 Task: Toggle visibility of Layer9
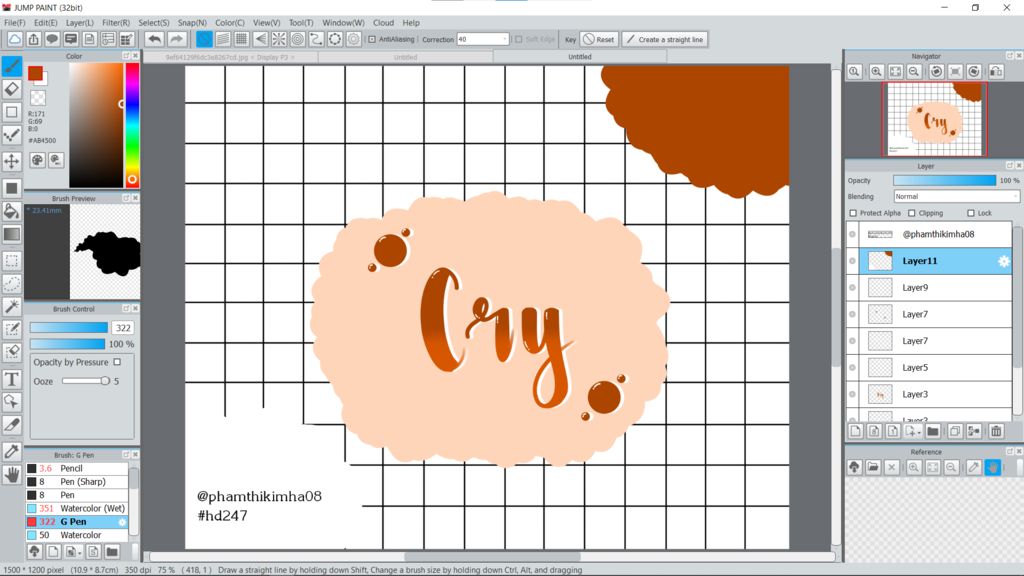tap(852, 287)
